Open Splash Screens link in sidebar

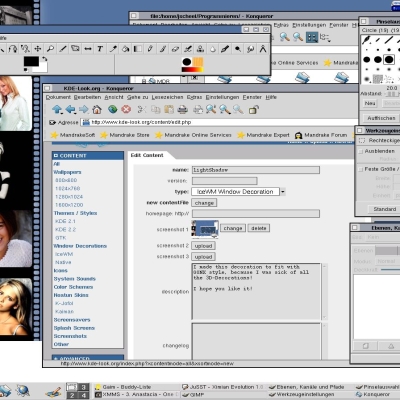74,328
